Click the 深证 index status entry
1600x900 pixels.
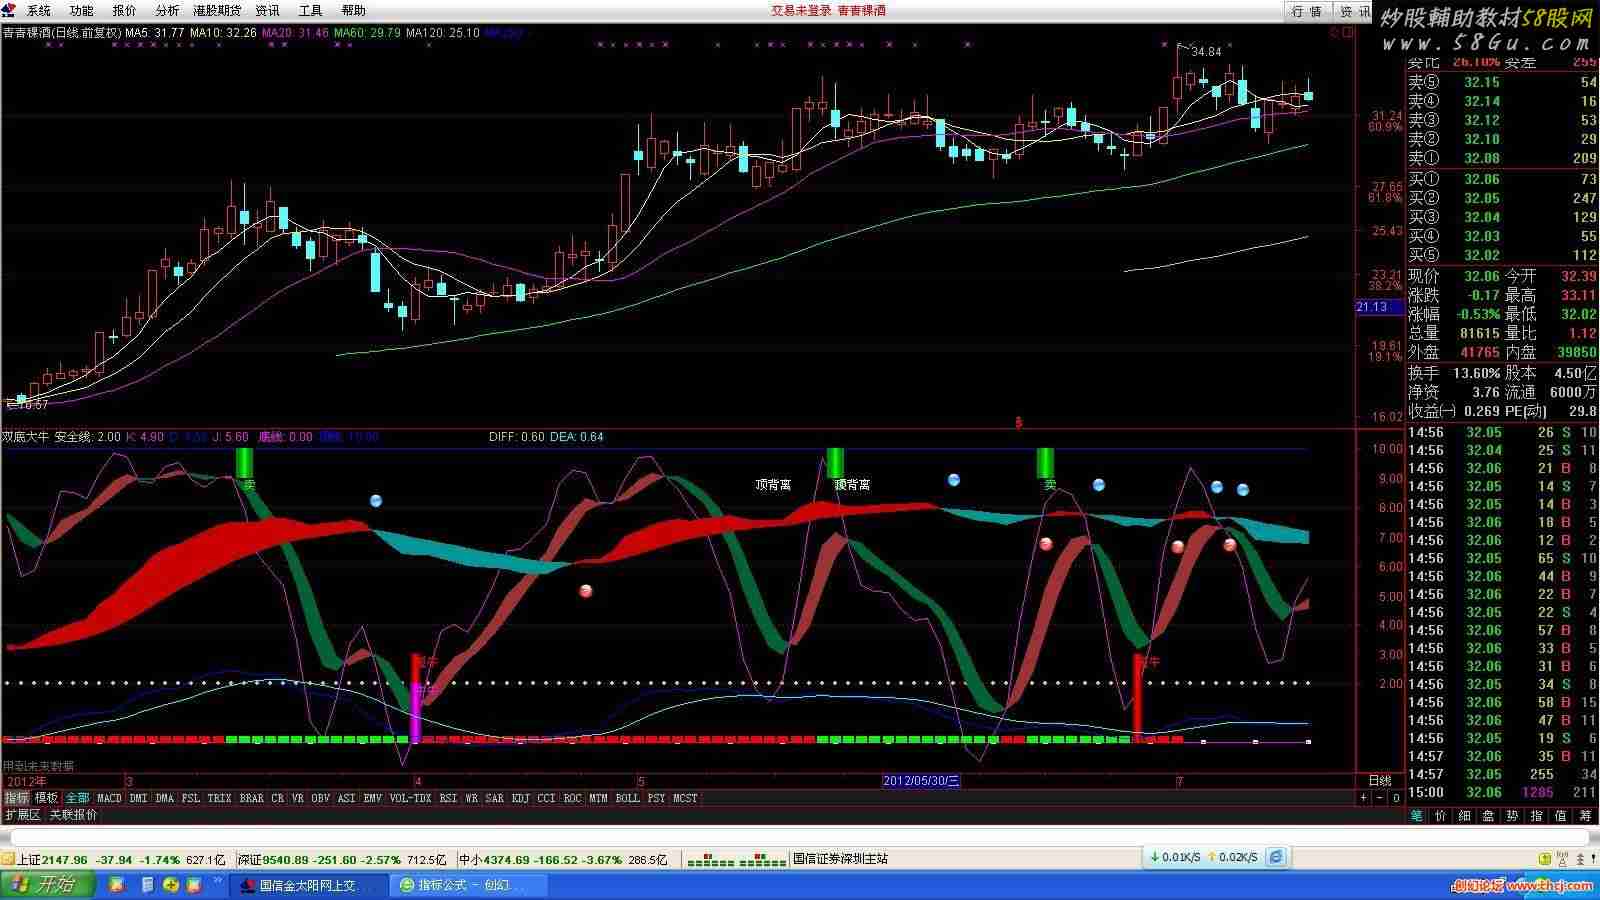(344, 859)
